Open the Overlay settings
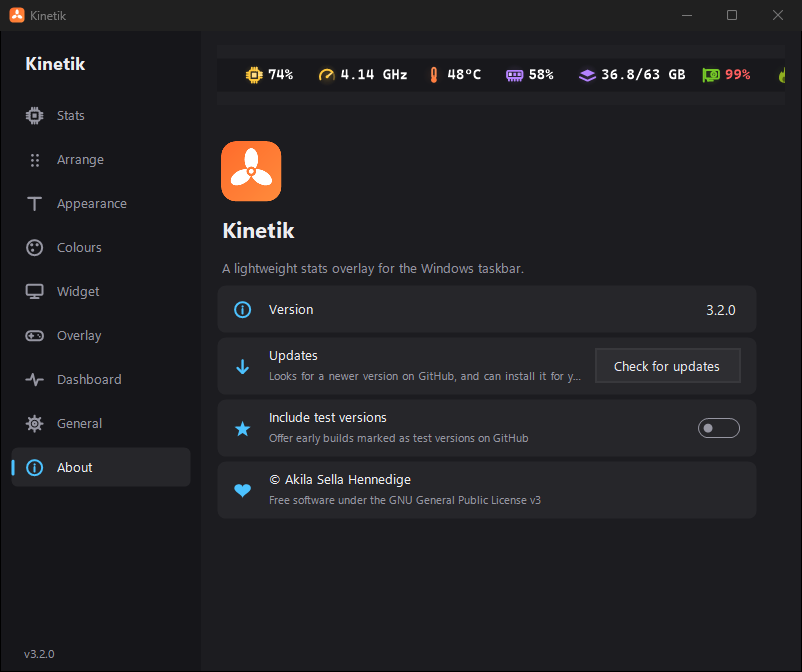Image resolution: width=802 pixels, height=672 pixels. [101, 335]
